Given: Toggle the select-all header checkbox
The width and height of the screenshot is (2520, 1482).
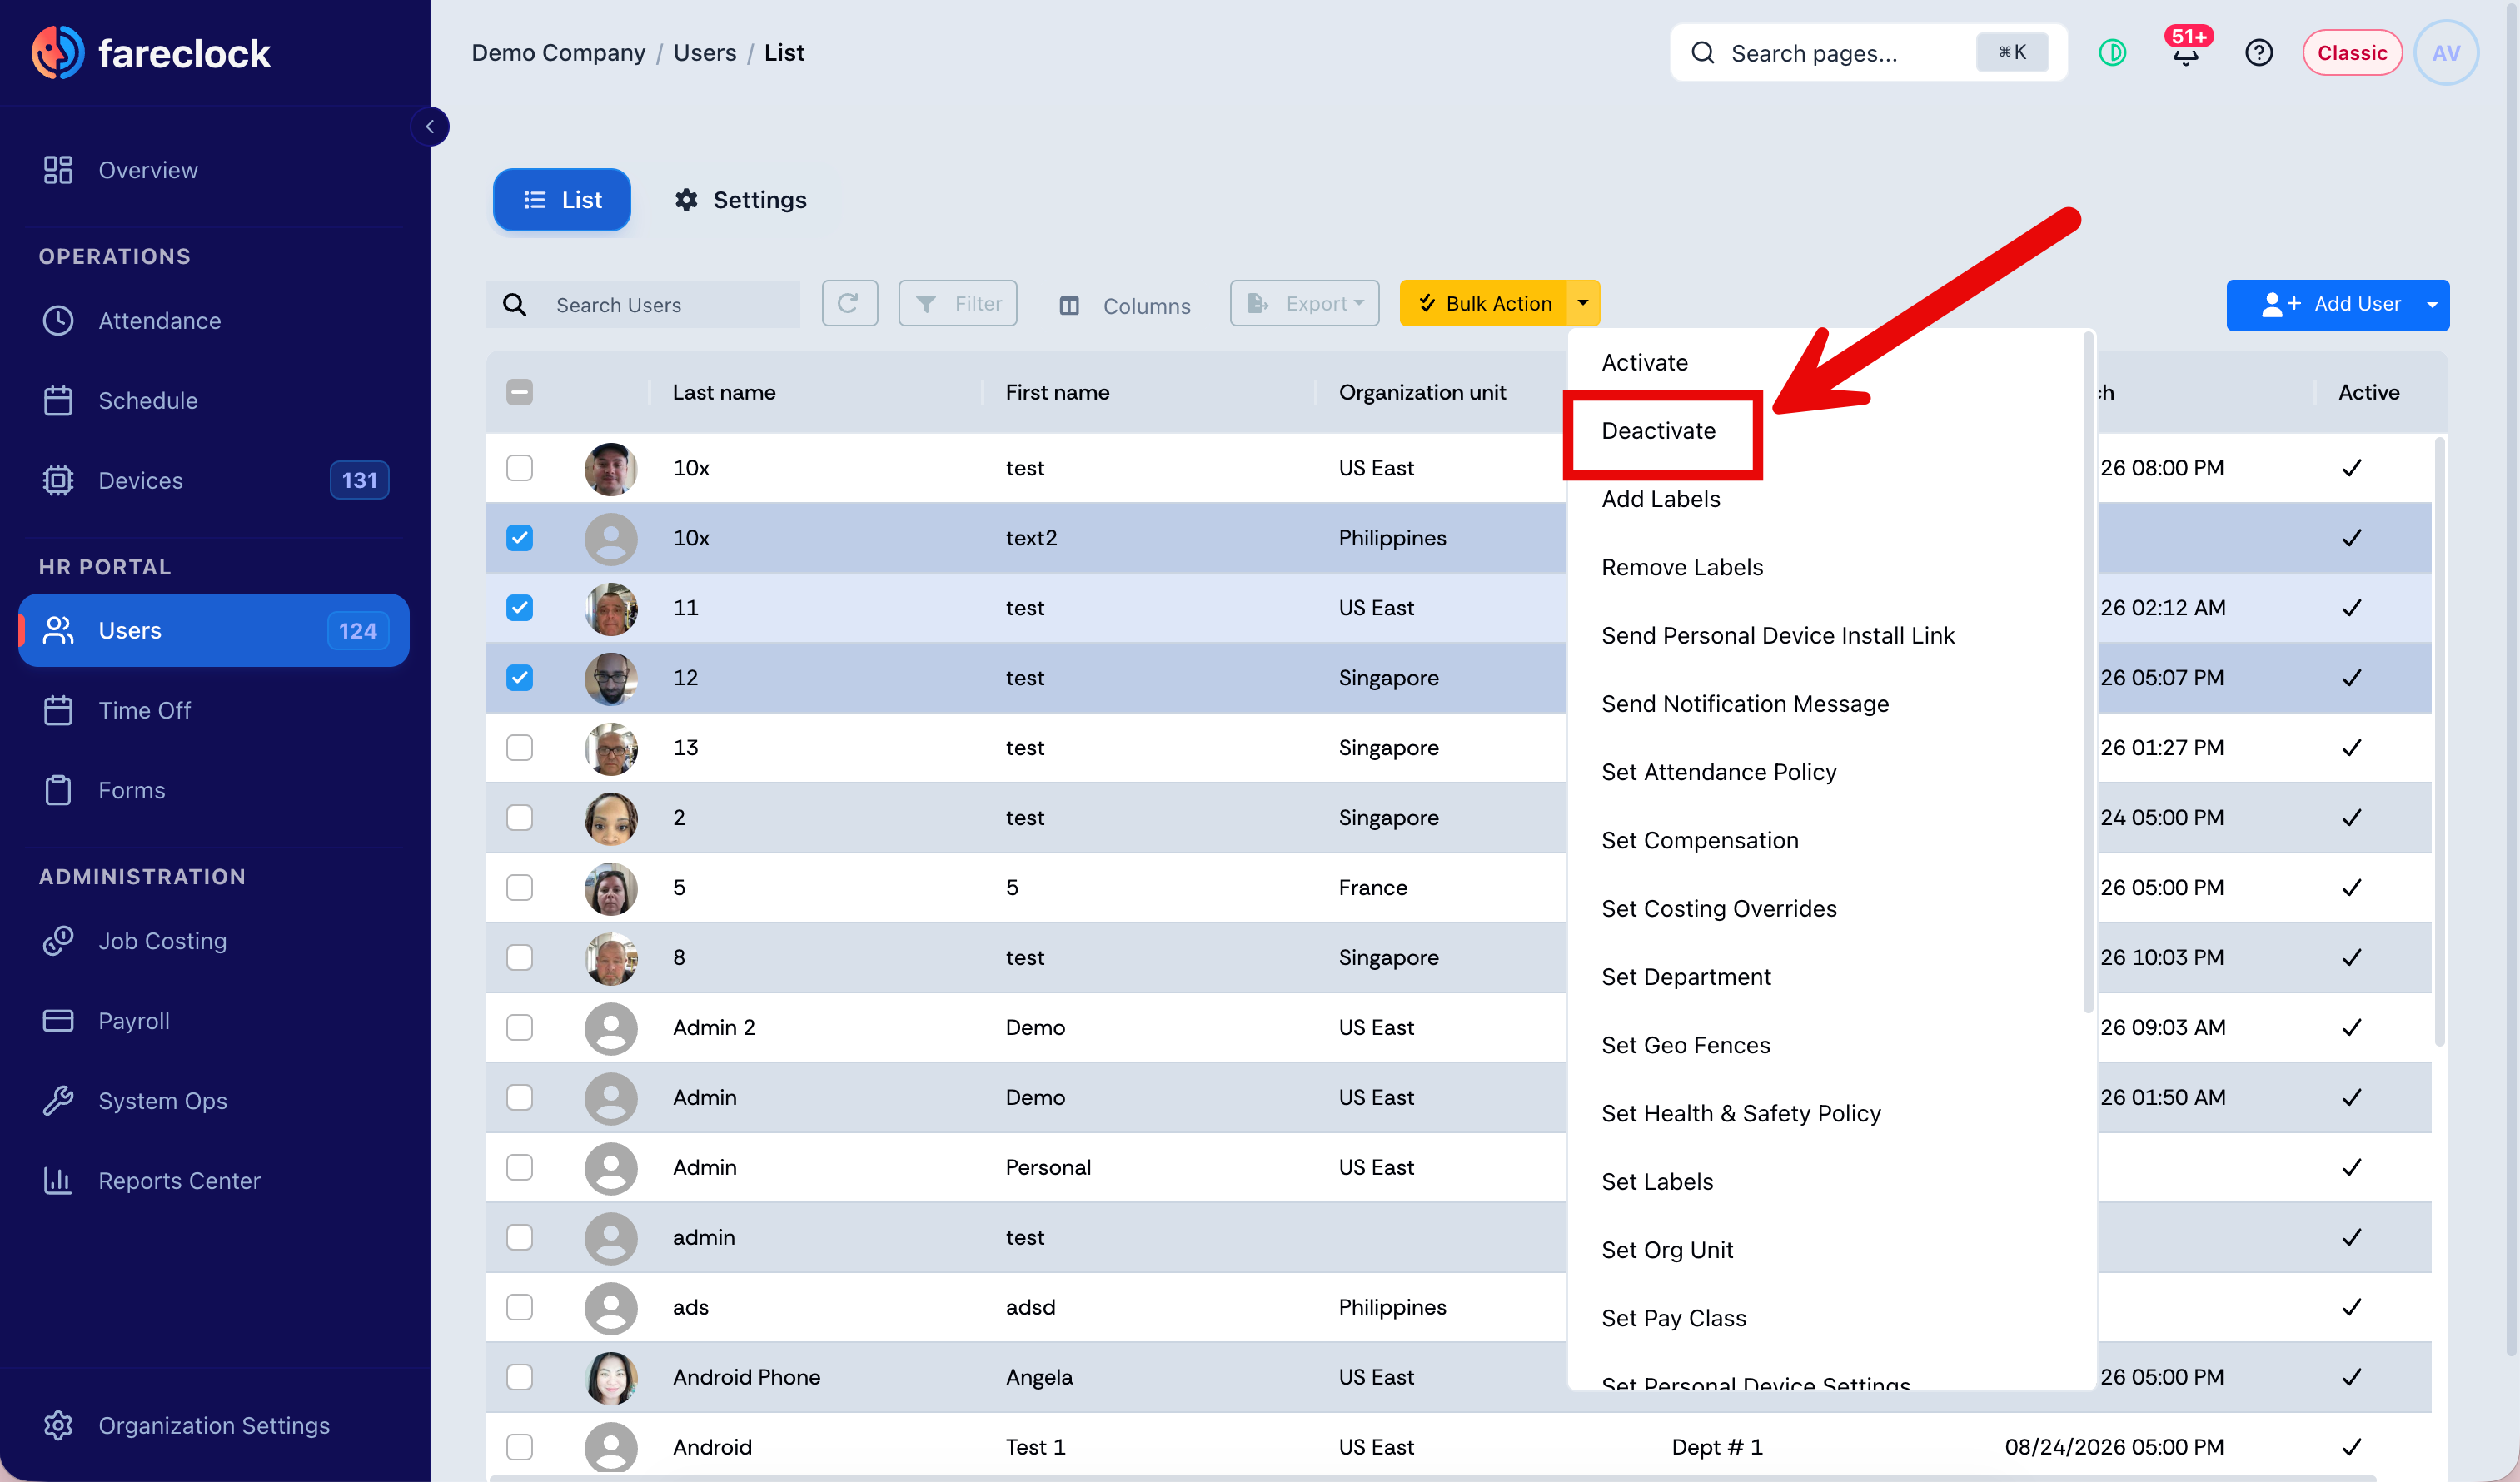Looking at the screenshot, I should (x=519, y=392).
